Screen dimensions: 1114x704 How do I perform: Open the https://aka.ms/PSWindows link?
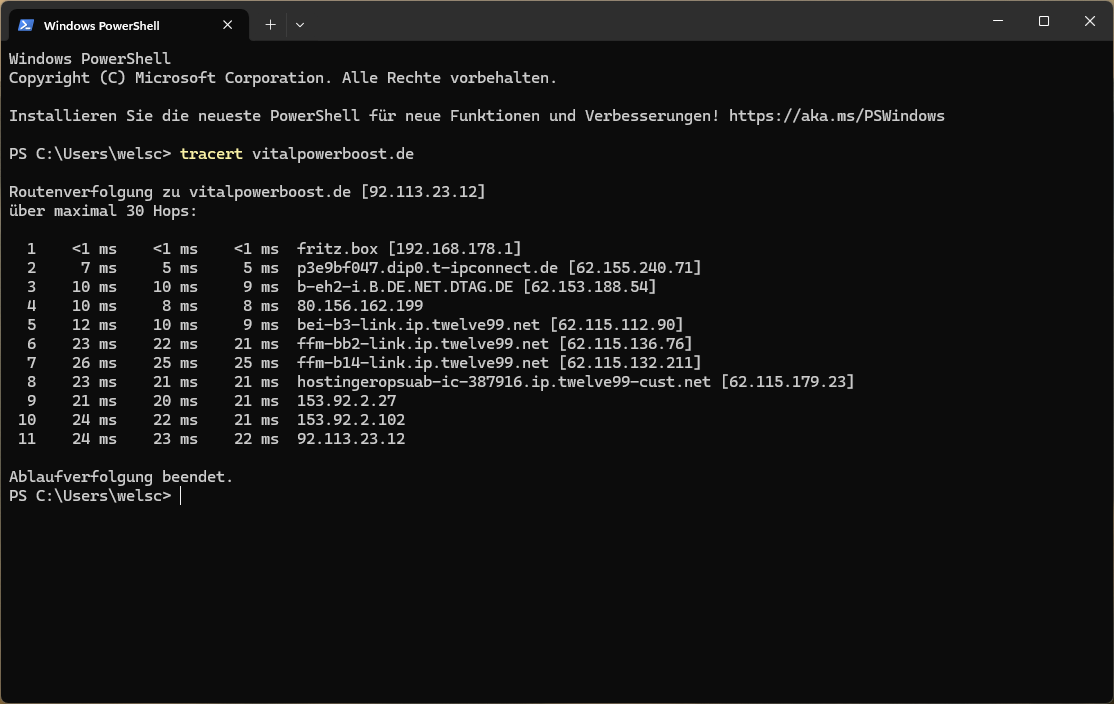point(836,116)
